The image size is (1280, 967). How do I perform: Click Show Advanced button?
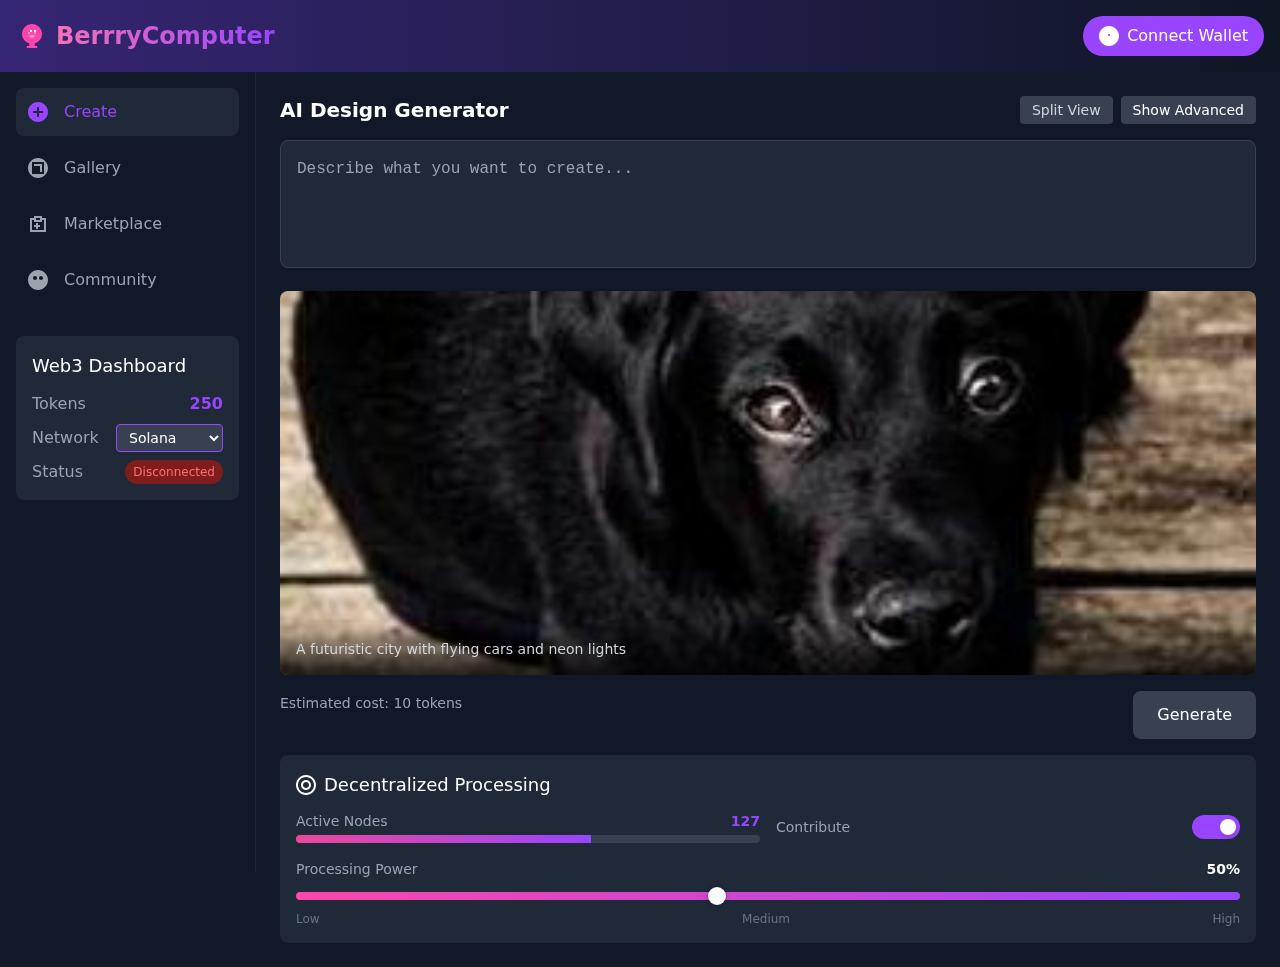(x=1187, y=110)
